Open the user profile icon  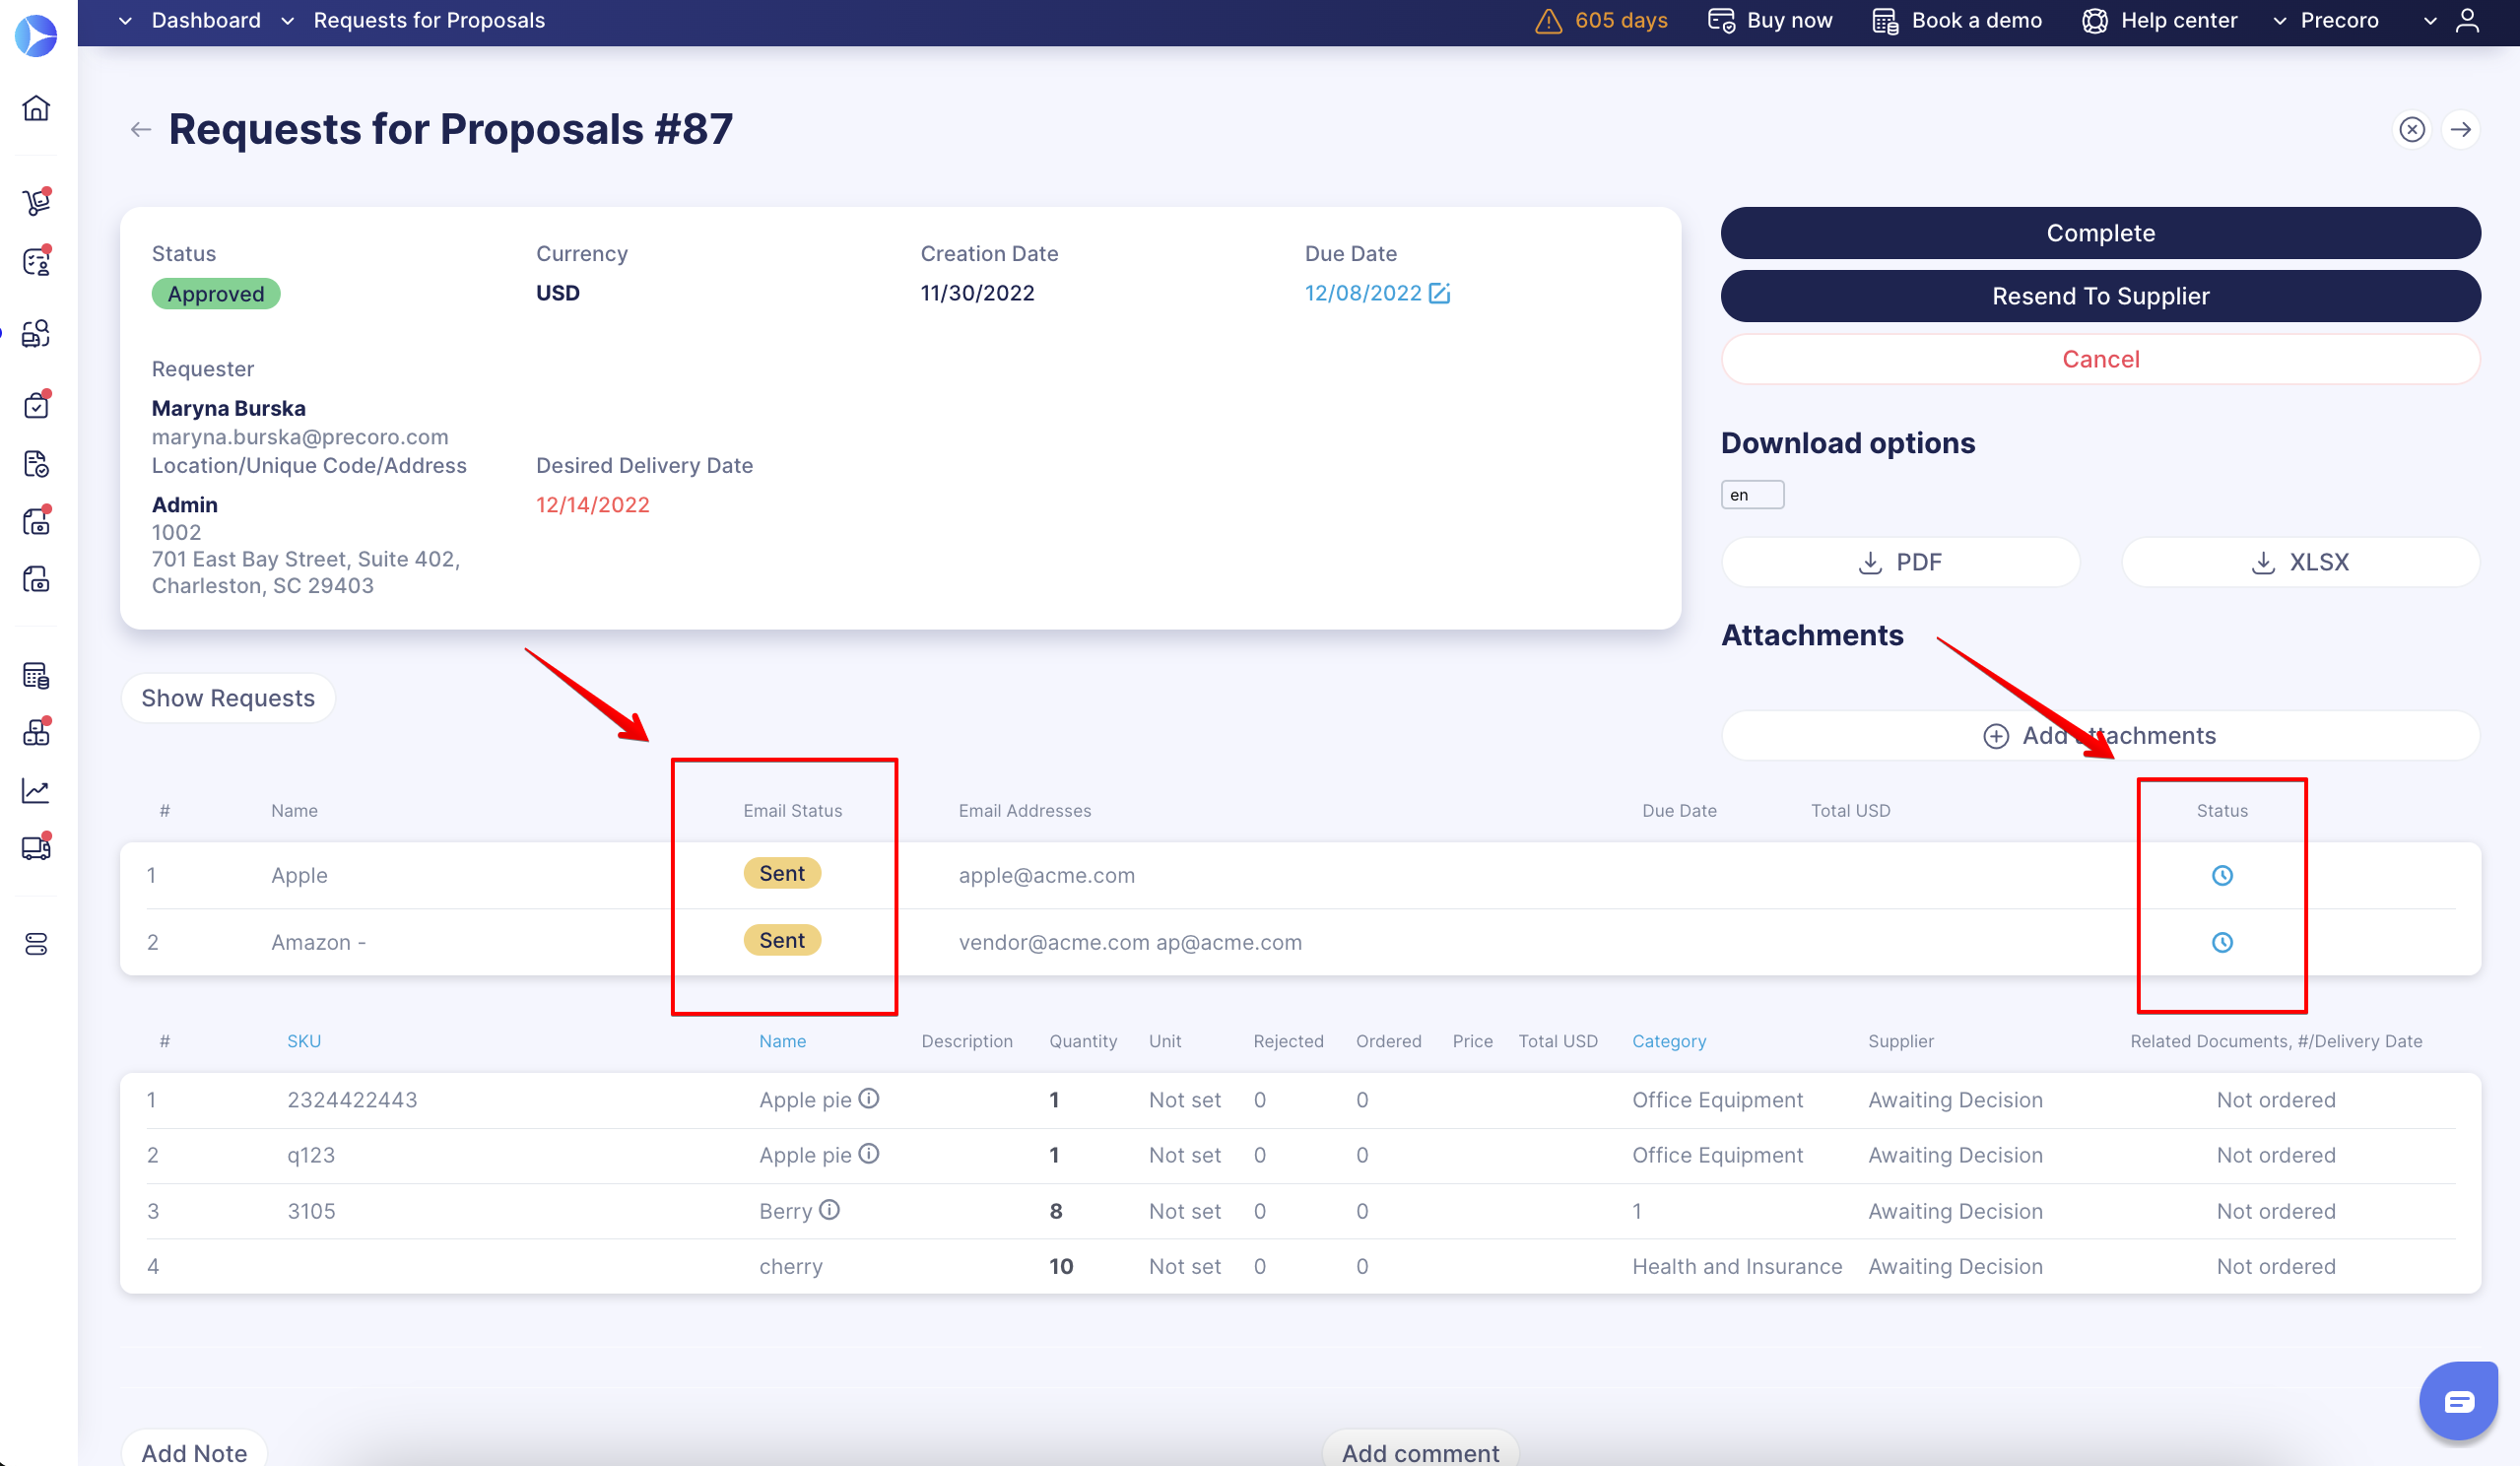pos(2467,21)
